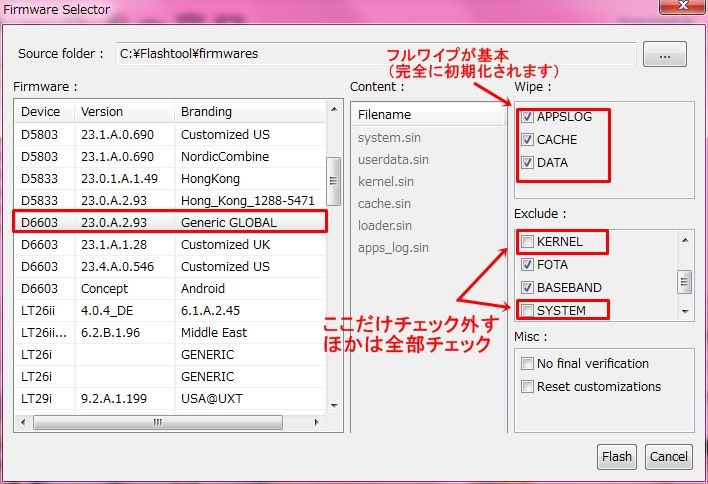Select LT29i USA@UXT firmware row

click(170, 399)
